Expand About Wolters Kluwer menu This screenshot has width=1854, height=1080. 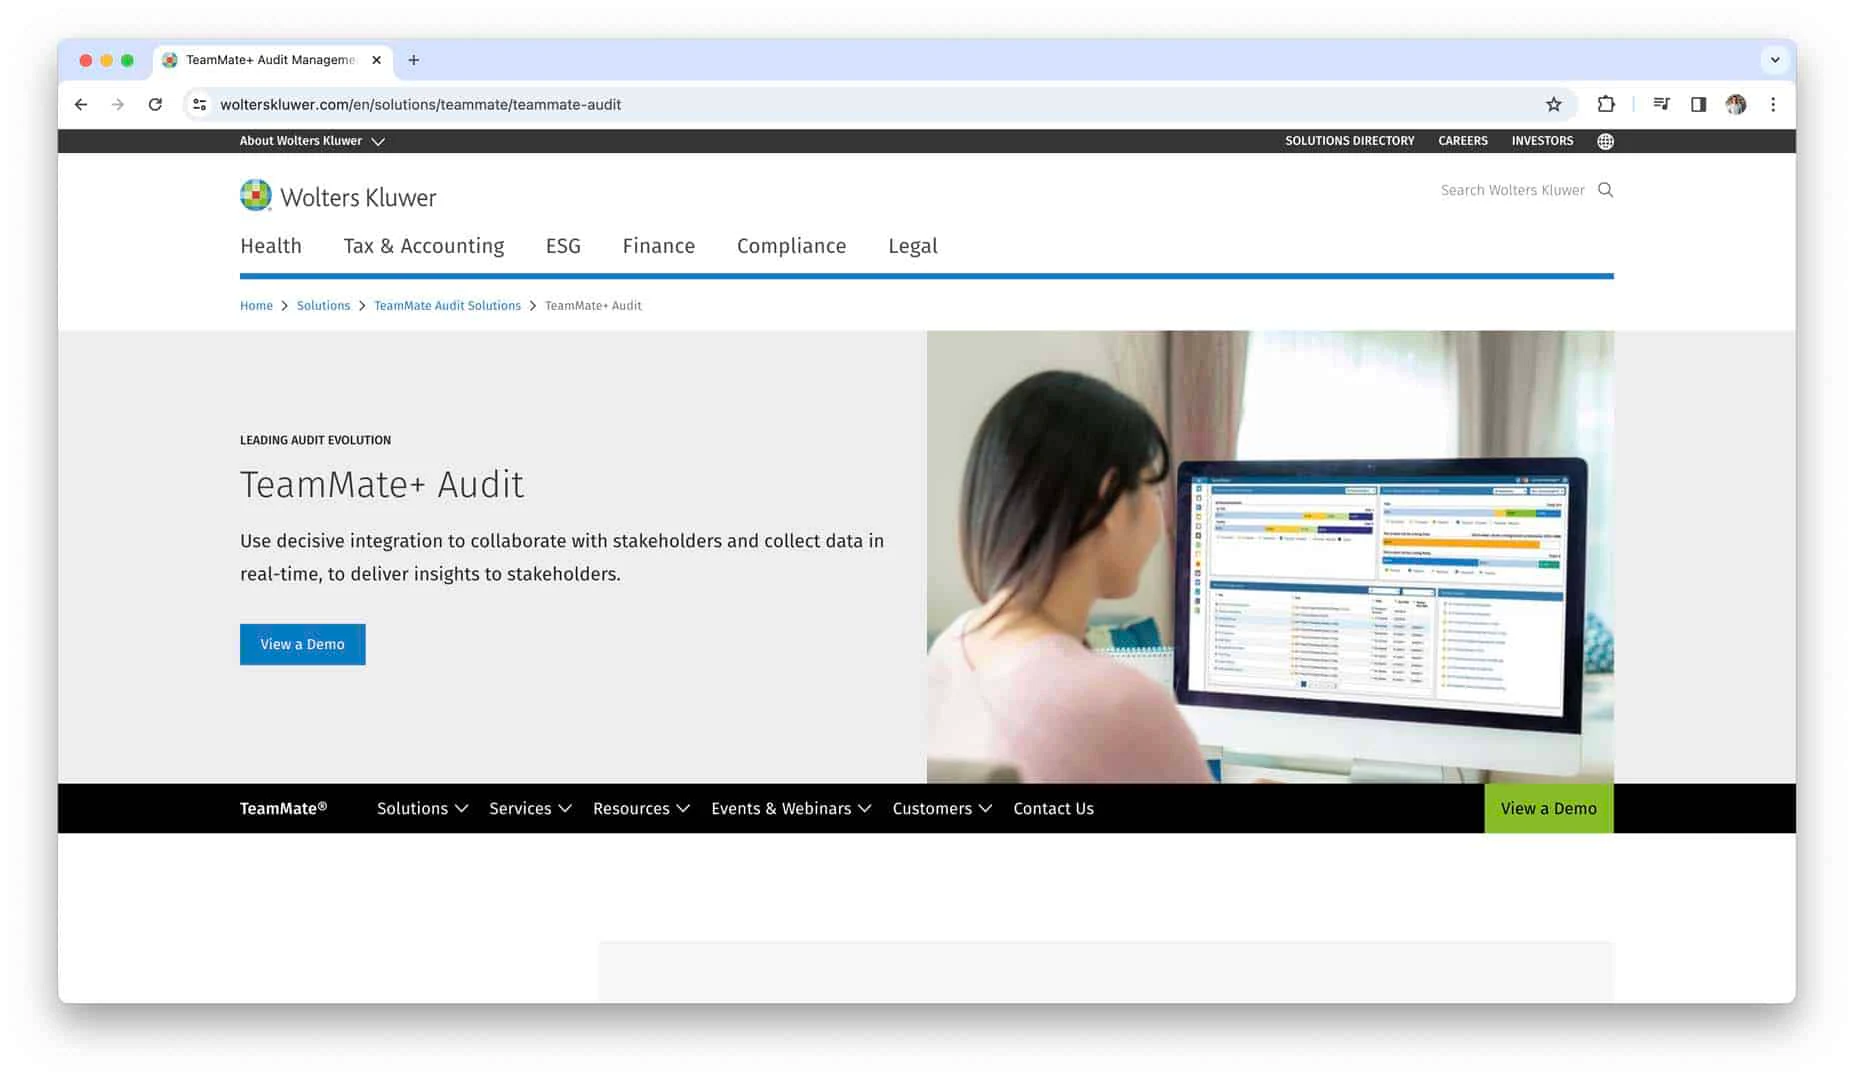pos(311,141)
